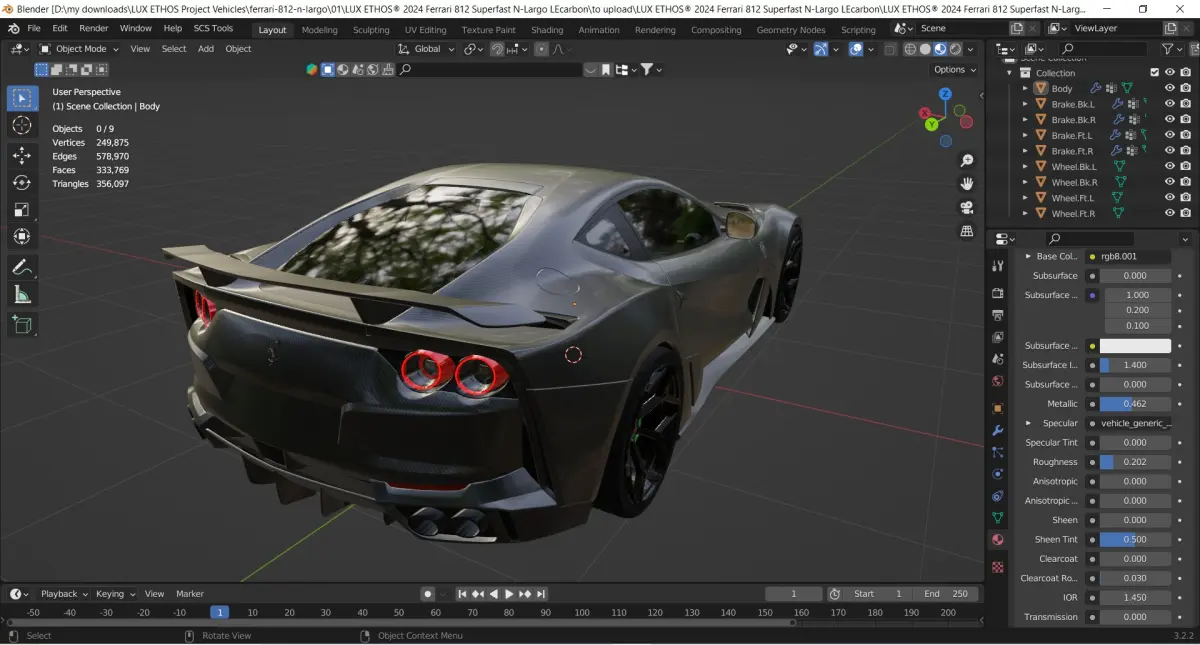Adjust the Roughness slider
Viewport: 1200px width, 645px height.
(1135, 462)
